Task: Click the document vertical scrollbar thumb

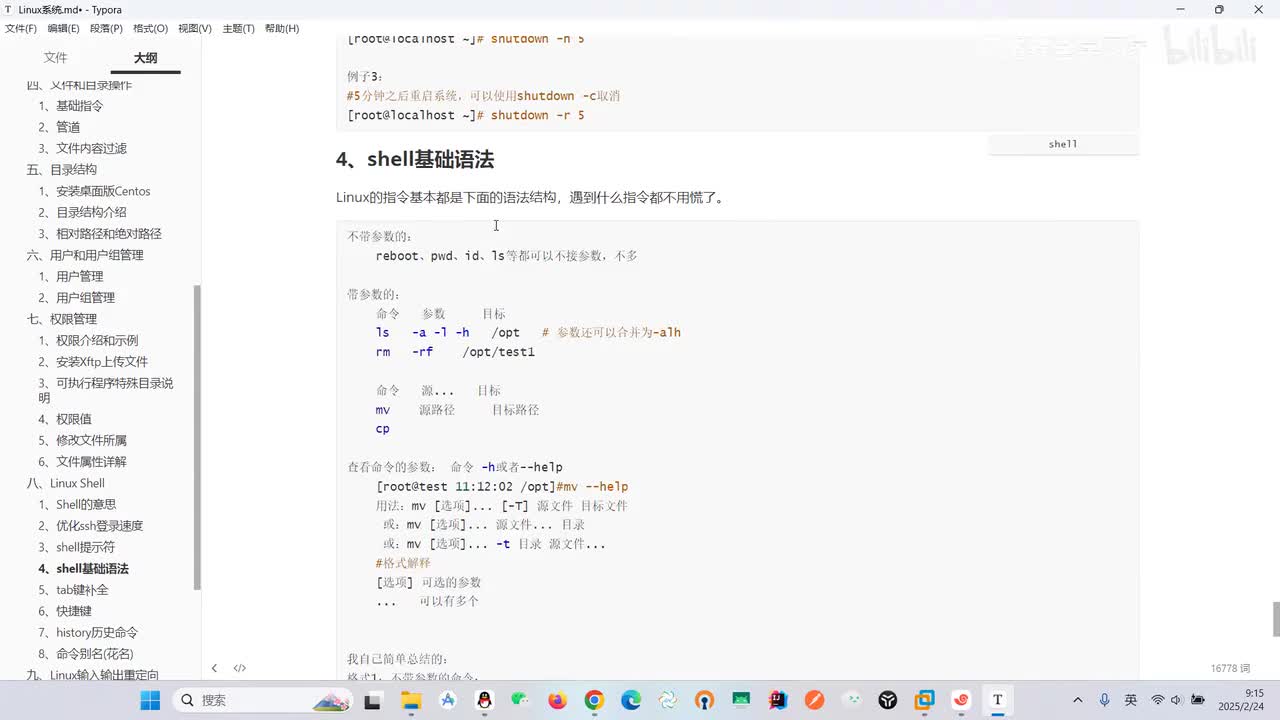Action: pos(1275,619)
